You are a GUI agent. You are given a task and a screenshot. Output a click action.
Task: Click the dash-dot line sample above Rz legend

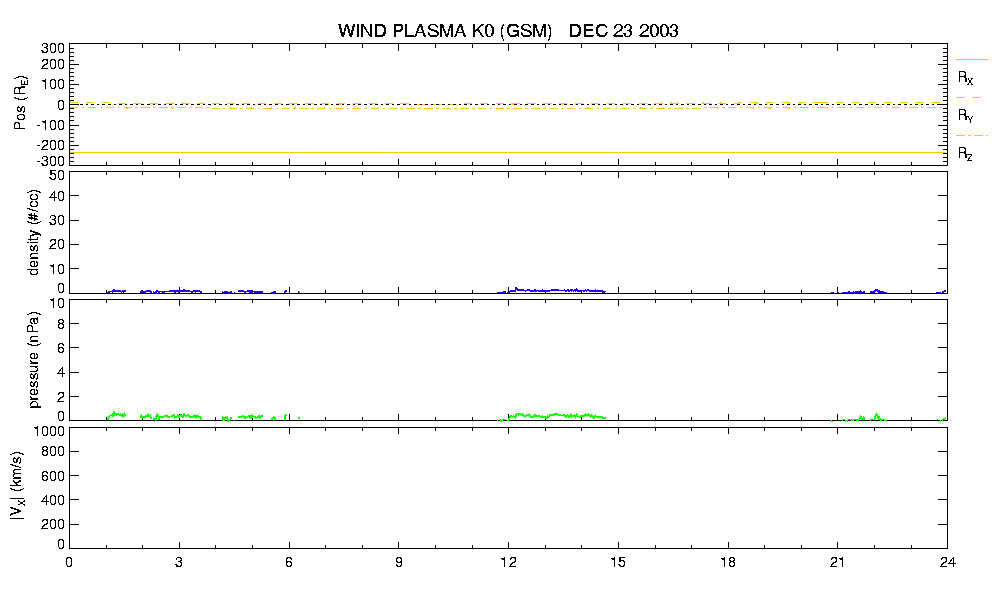click(971, 136)
